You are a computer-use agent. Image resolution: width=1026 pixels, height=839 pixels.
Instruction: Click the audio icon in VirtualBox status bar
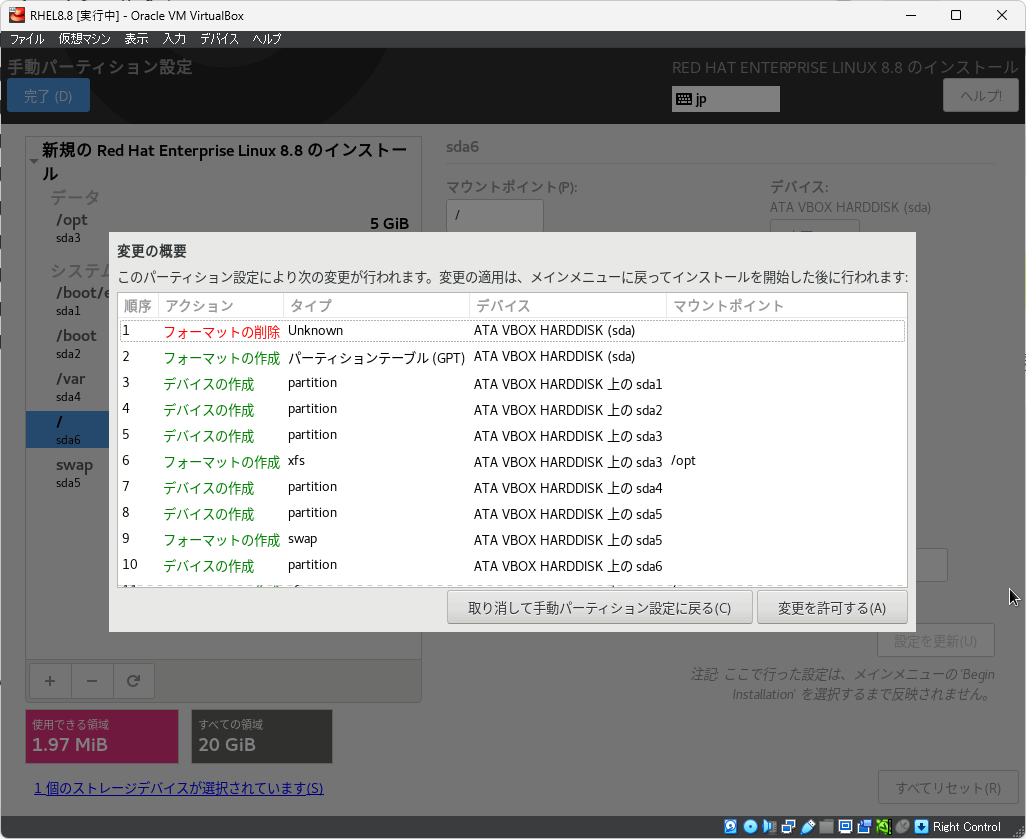770,827
